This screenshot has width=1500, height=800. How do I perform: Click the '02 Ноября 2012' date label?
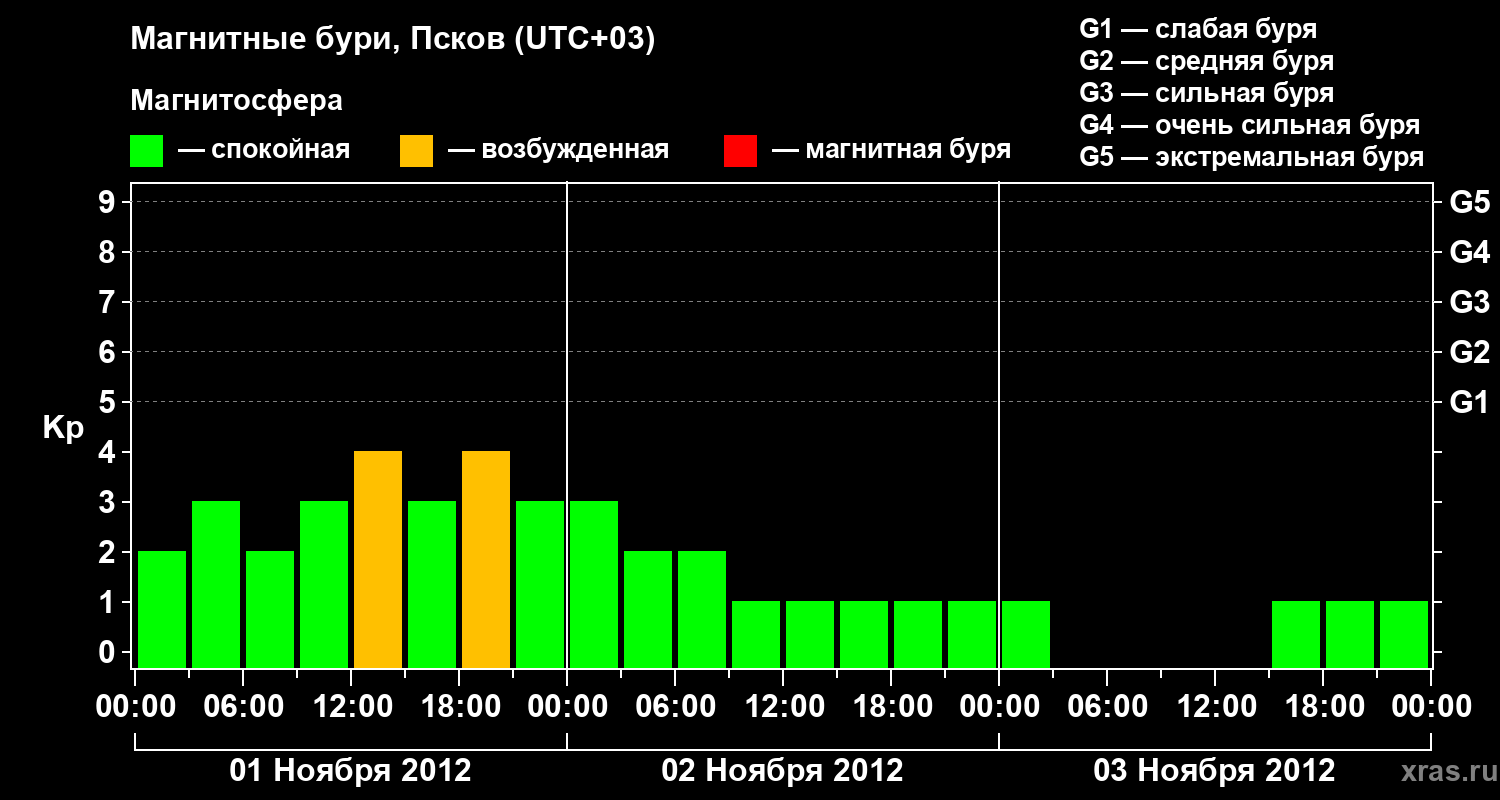[x=783, y=770]
